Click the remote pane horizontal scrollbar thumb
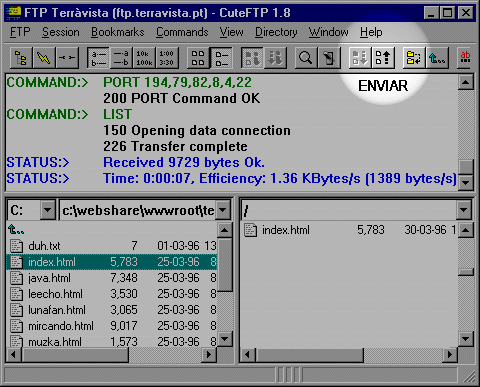Image resolution: width=480 pixels, height=387 pixels. (x=310, y=354)
